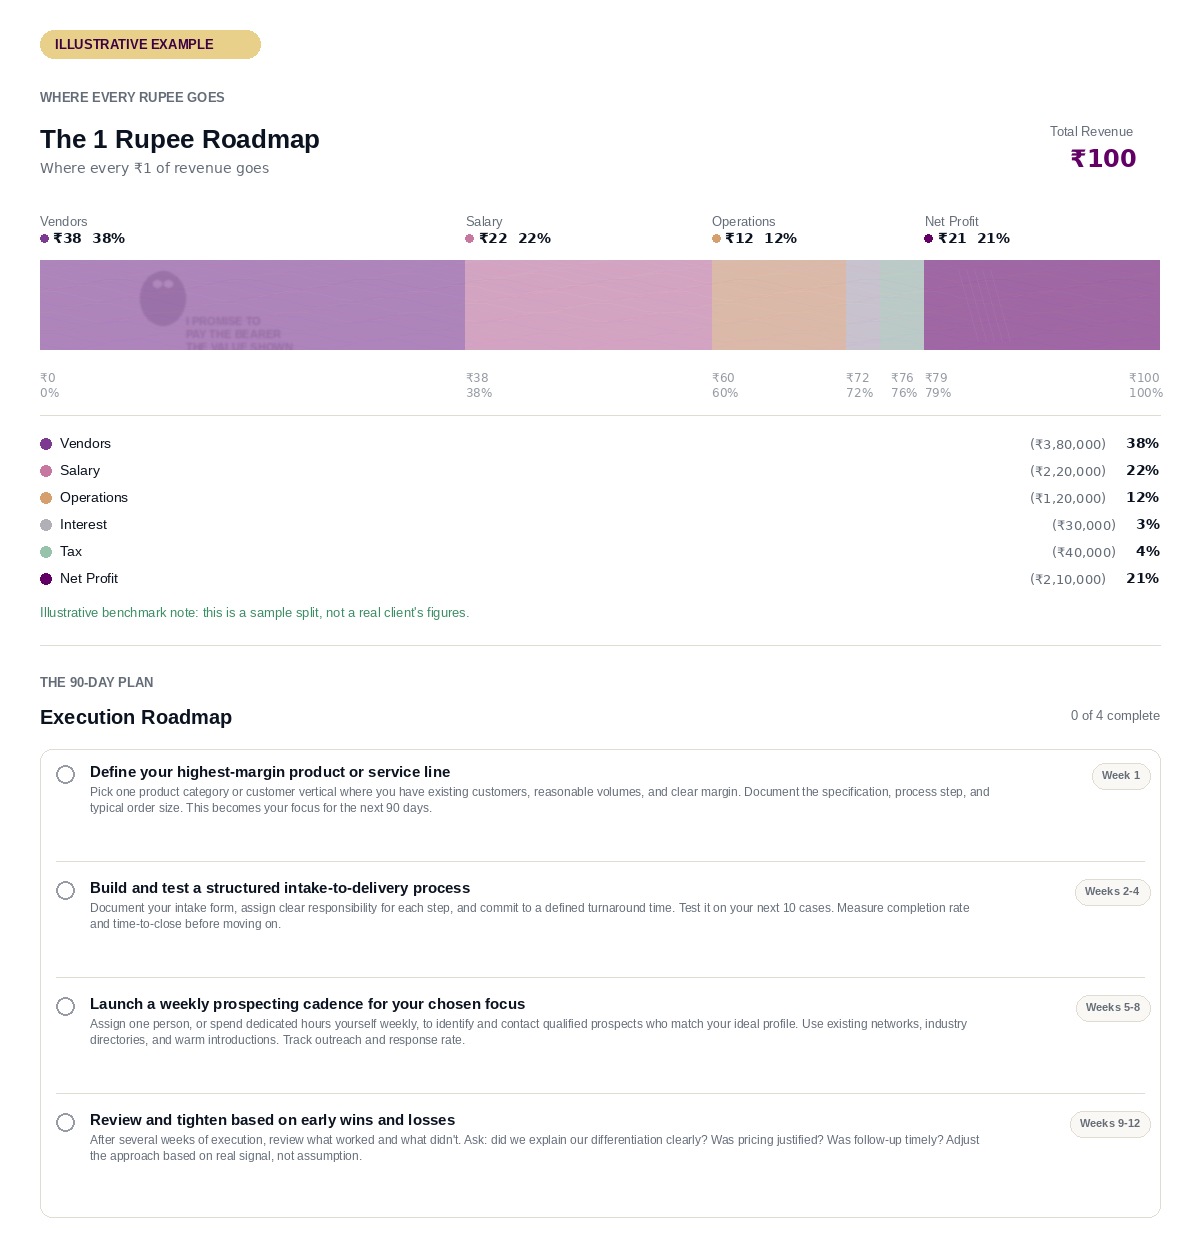Click the green Tax segment in the bar
Image resolution: width=1200 pixels, height=1247 pixels.
click(902, 305)
